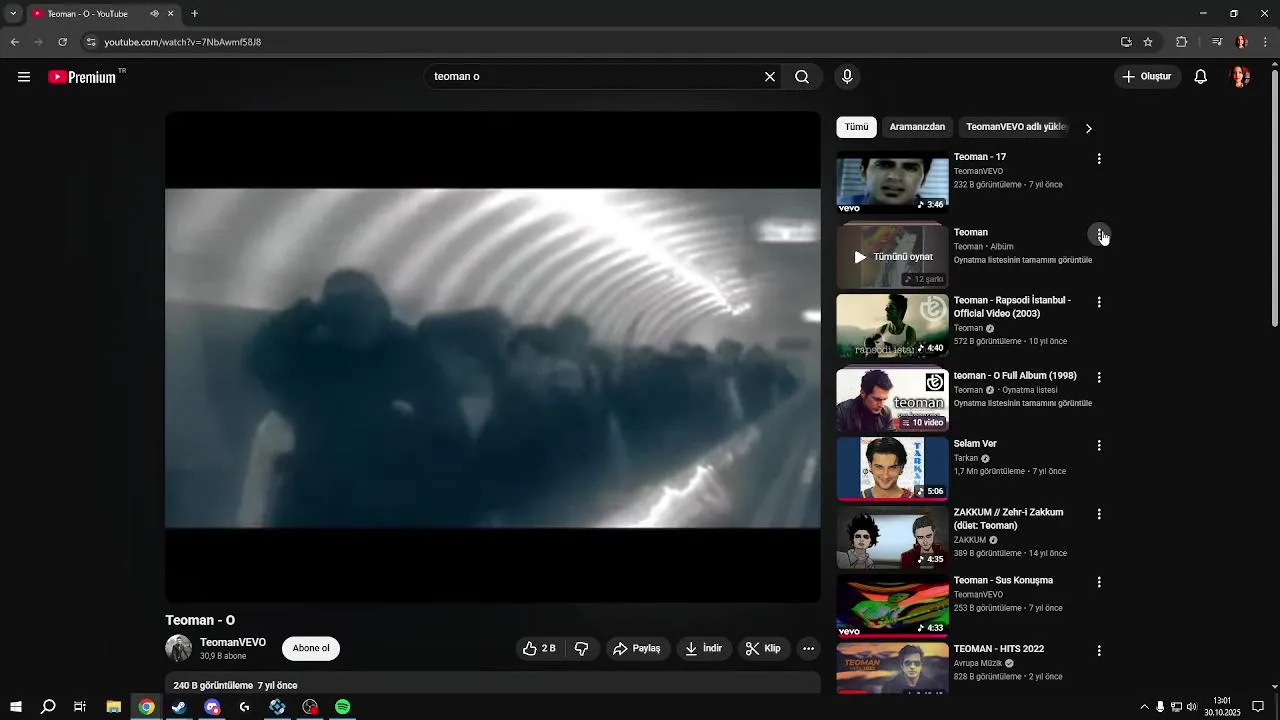Open Steam from the taskbar
Image resolution: width=1280 pixels, height=720 pixels.
179,707
